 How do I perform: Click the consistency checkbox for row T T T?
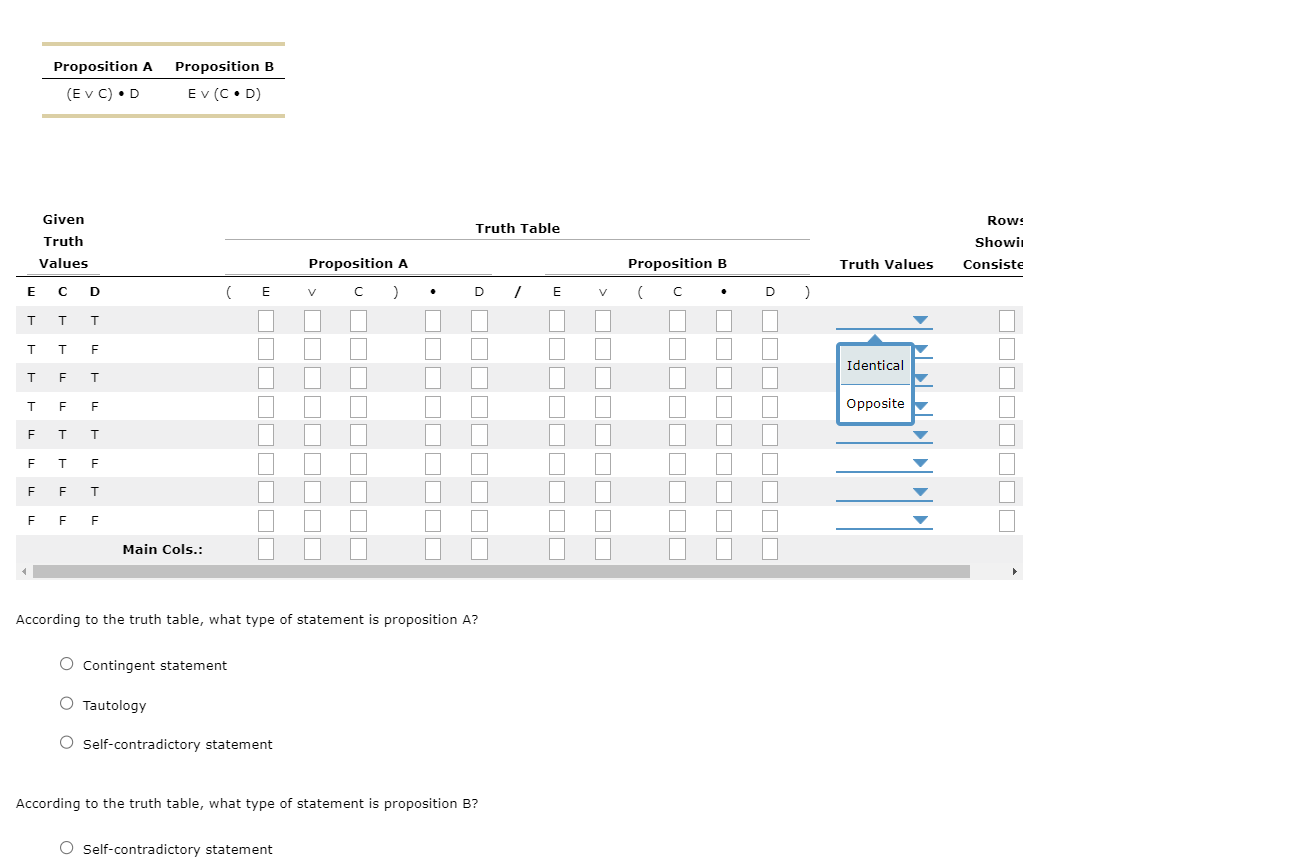click(1007, 320)
